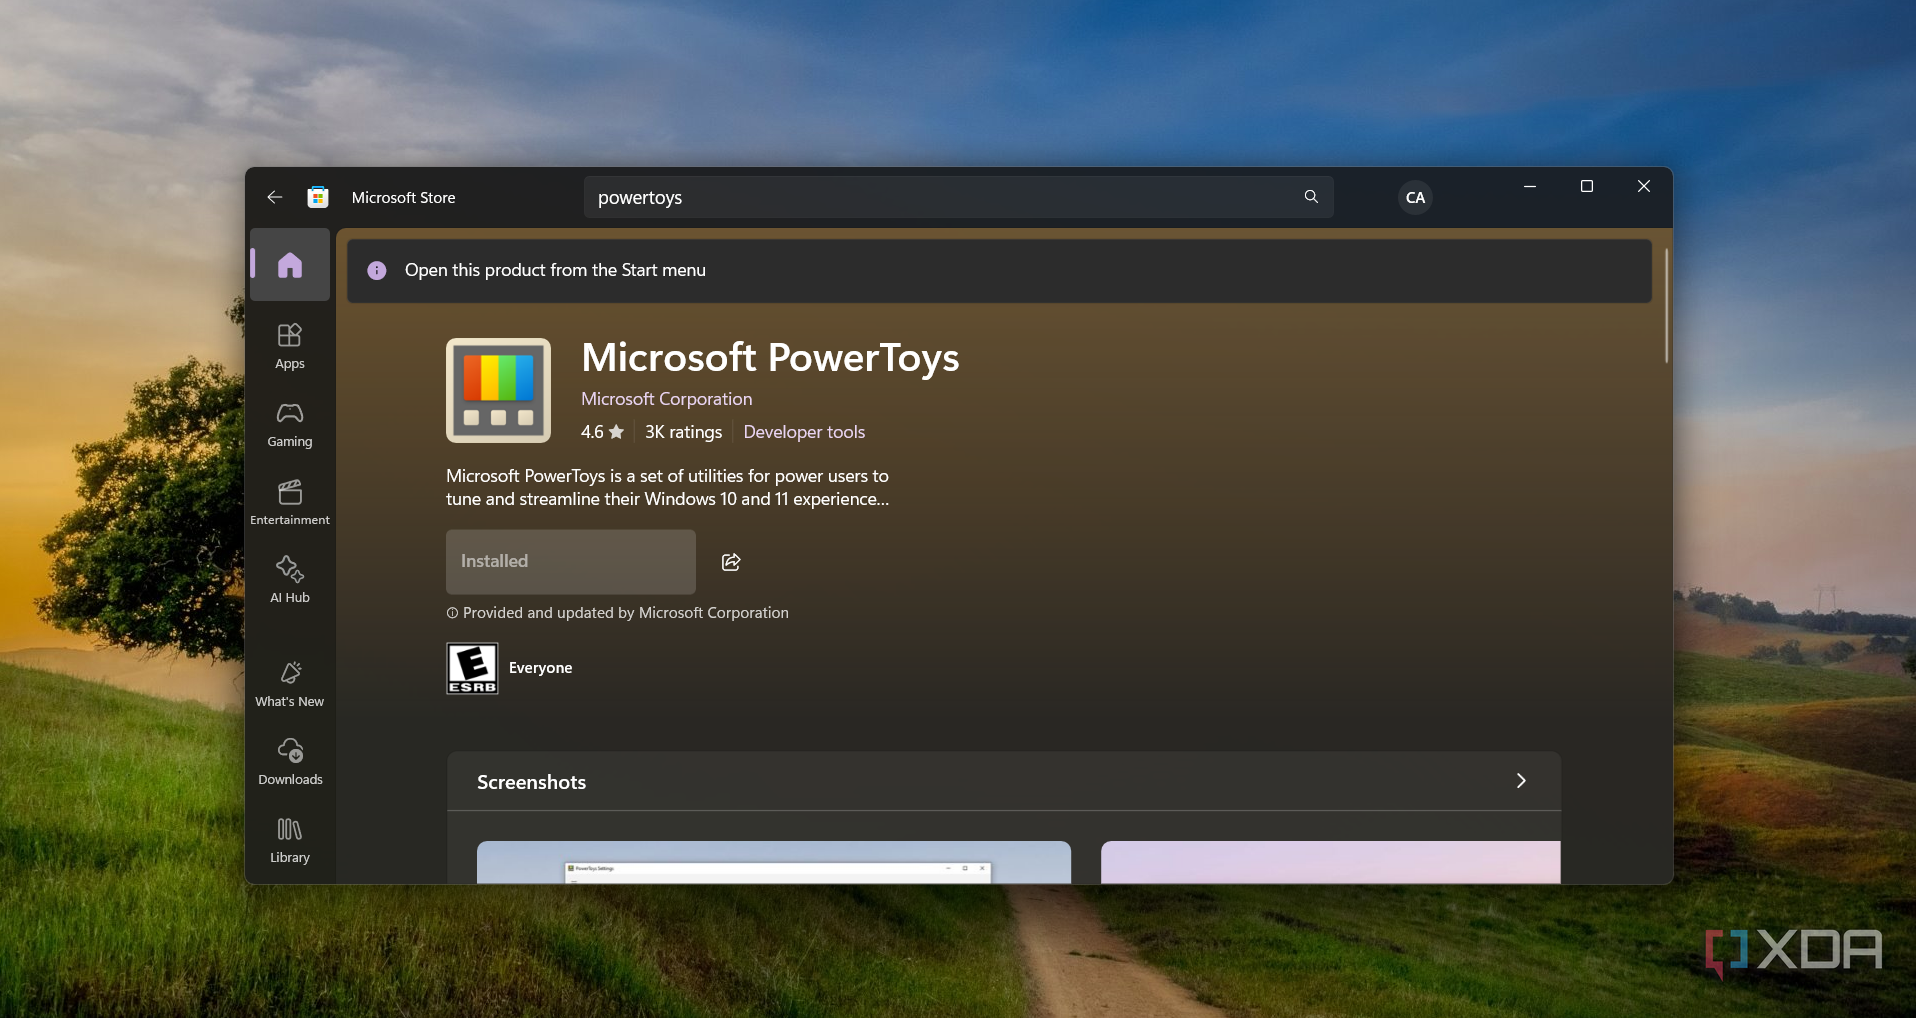Click the Installed button
Viewport: 1916px width, 1018px height.
pyautogui.click(x=570, y=562)
